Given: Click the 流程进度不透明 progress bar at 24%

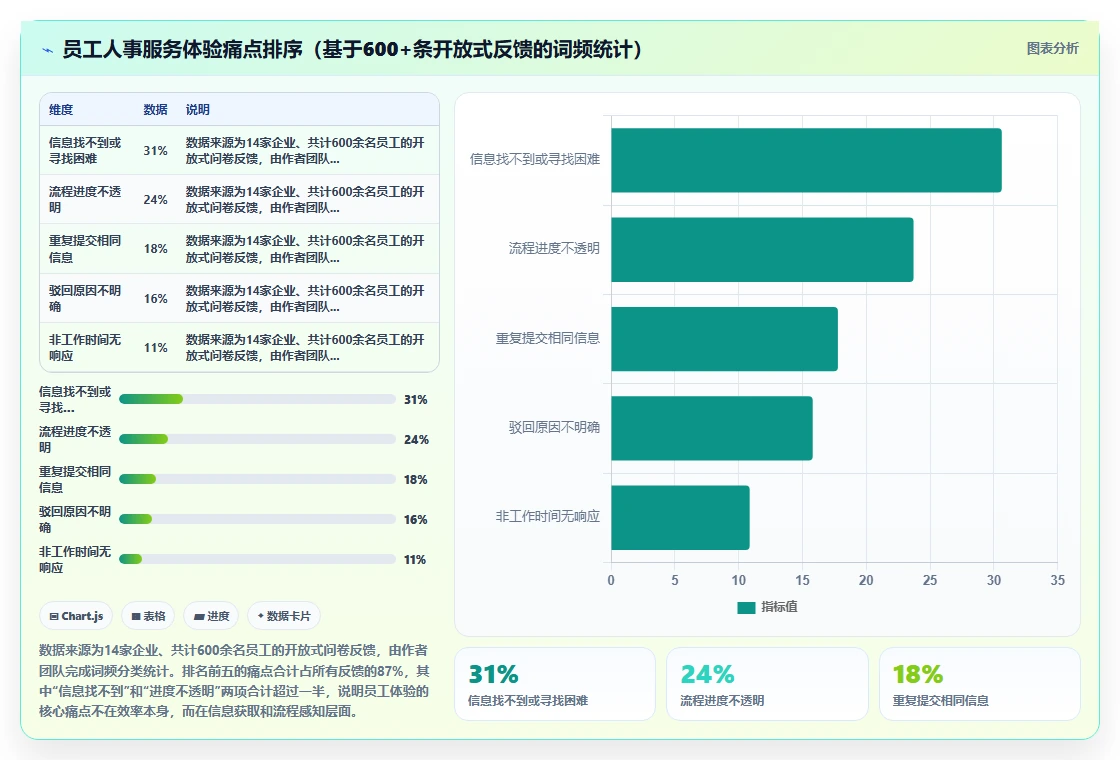Looking at the screenshot, I should [x=257, y=439].
